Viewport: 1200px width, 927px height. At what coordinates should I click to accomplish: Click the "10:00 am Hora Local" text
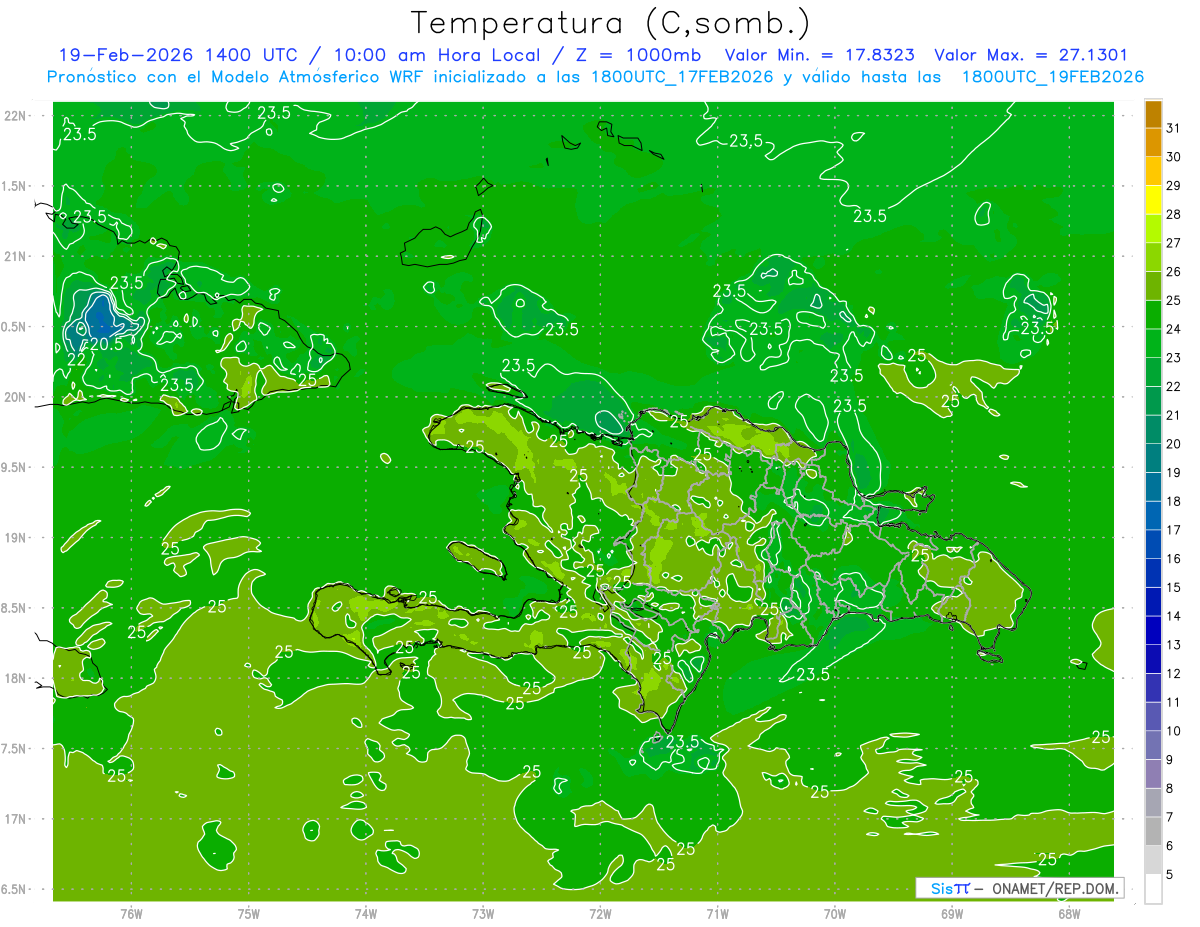(x=437, y=55)
